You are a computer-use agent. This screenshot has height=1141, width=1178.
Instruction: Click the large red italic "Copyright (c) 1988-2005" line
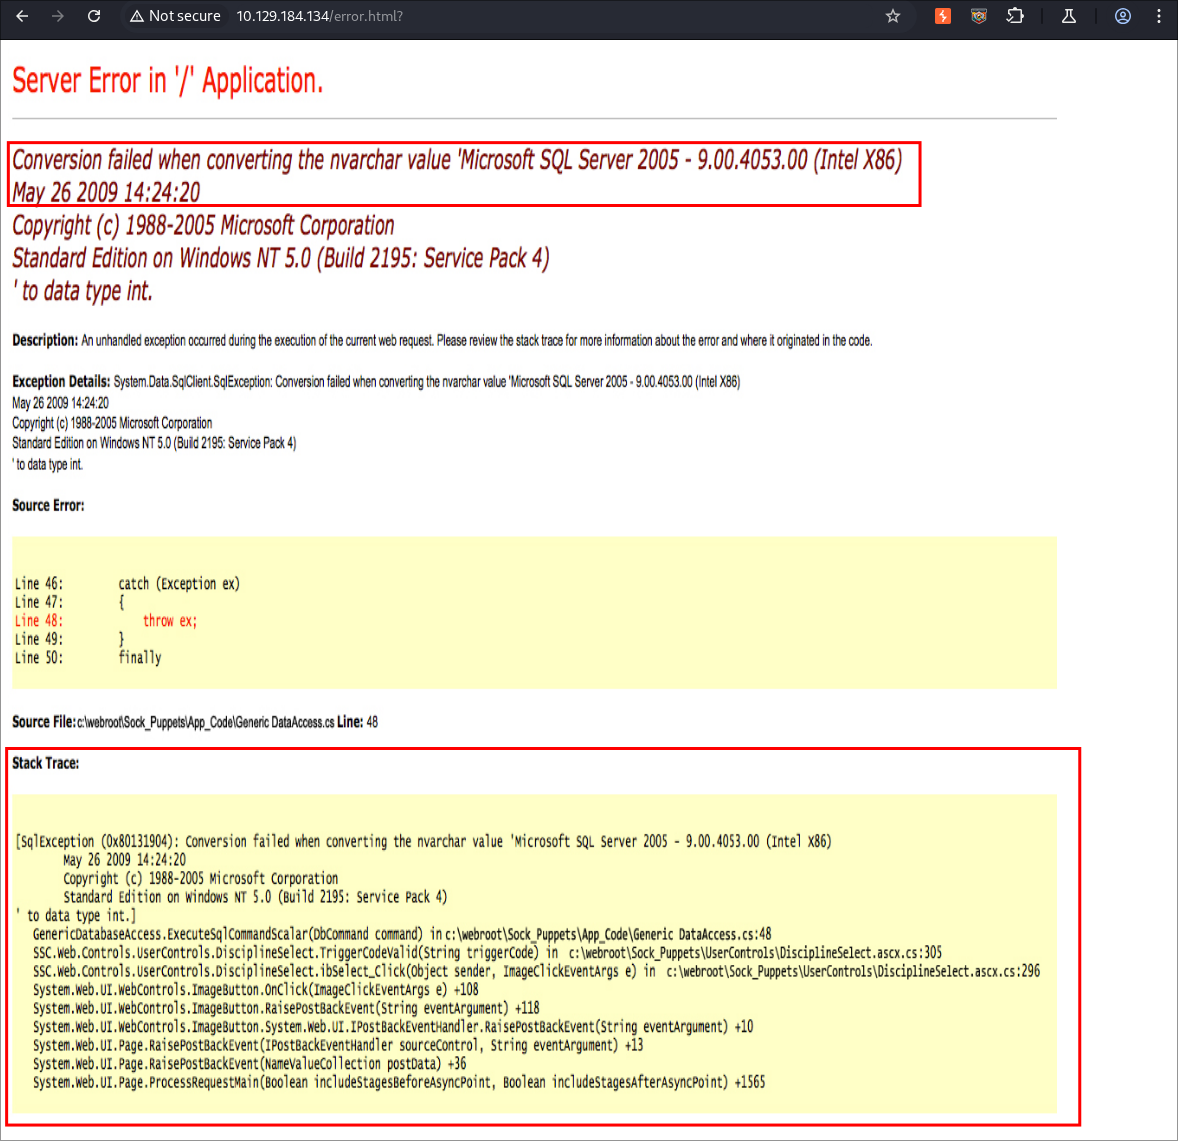pyautogui.click(x=203, y=225)
